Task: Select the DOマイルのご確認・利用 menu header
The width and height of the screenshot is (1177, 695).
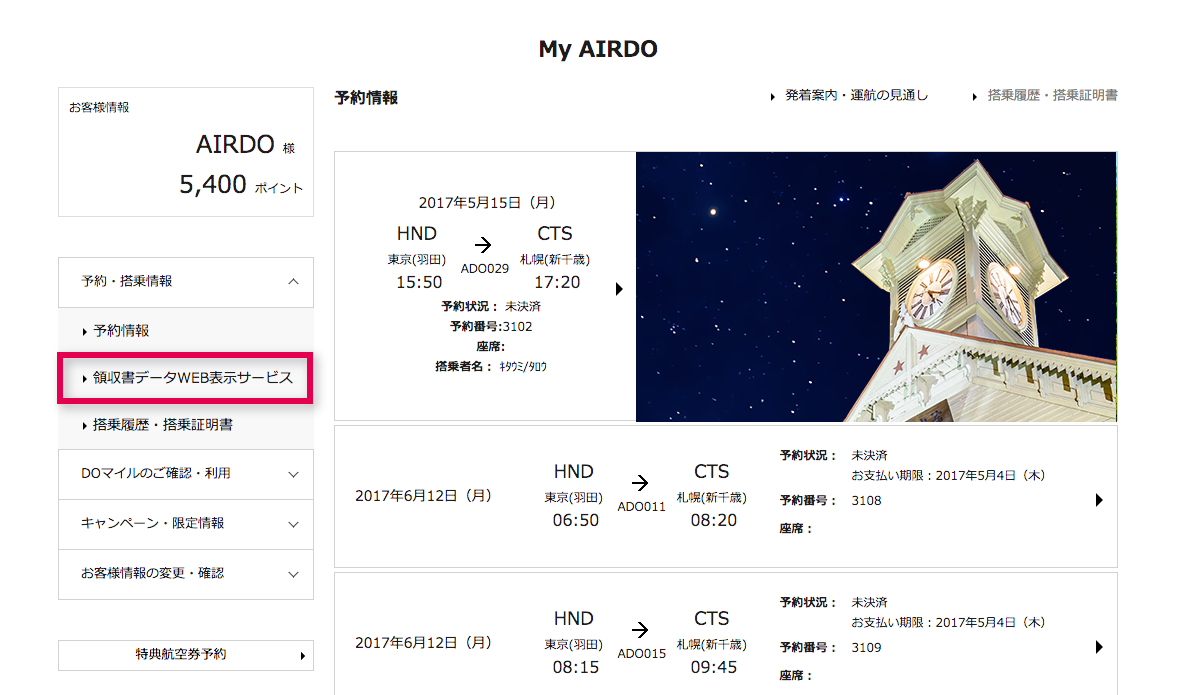Action: [185, 474]
